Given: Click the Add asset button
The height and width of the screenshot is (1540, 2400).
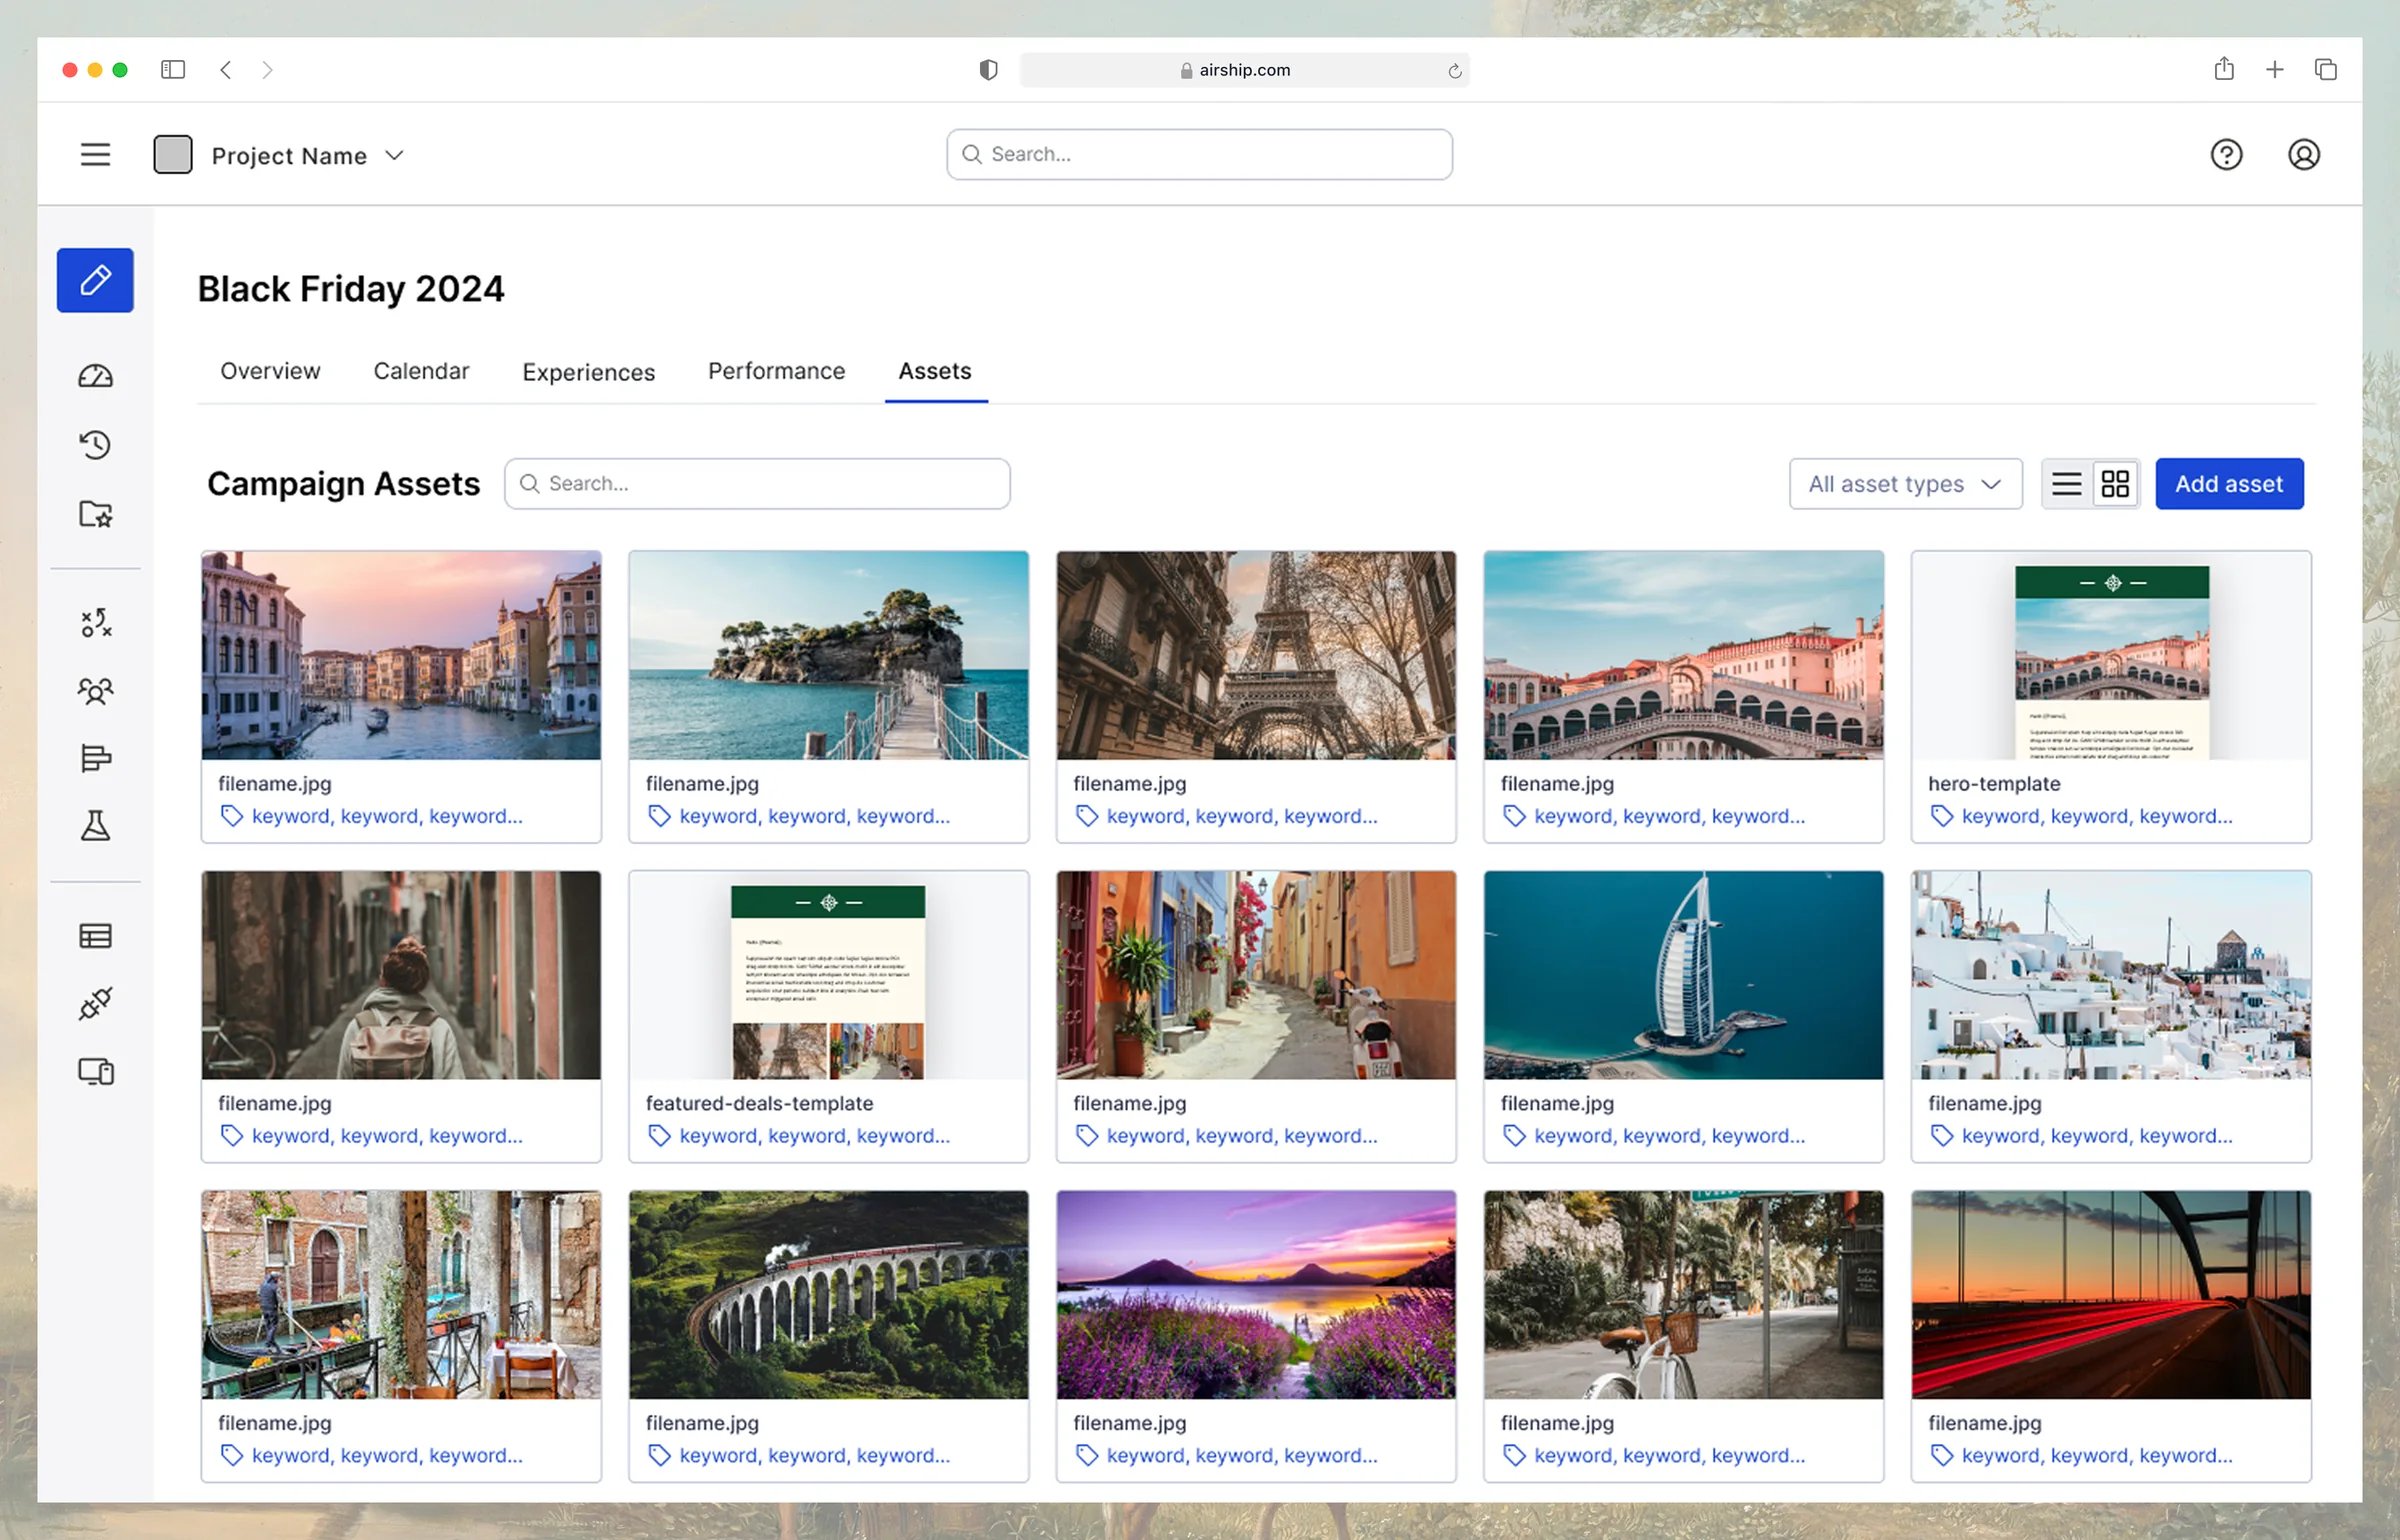Looking at the screenshot, I should (x=2229, y=484).
